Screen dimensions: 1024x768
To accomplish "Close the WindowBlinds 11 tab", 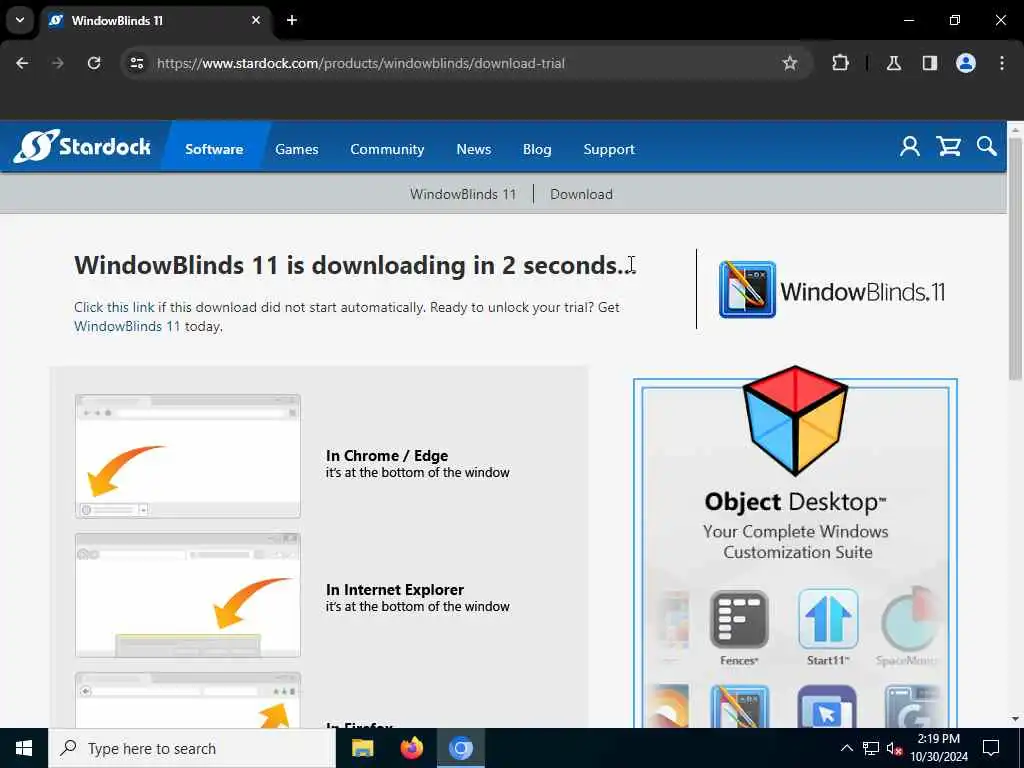I will 256,20.
